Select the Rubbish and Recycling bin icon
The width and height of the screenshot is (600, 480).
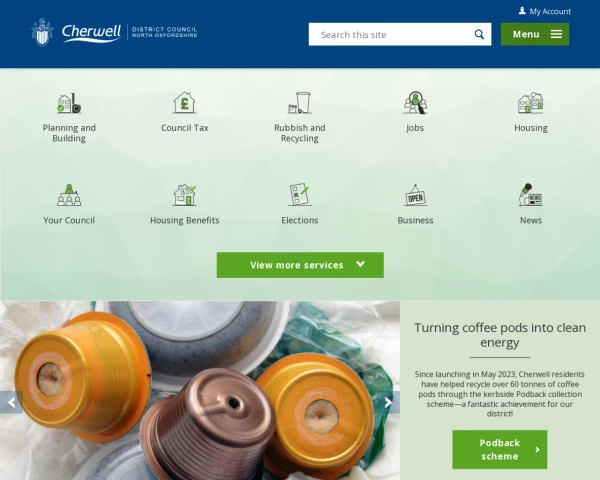pyautogui.click(x=300, y=103)
